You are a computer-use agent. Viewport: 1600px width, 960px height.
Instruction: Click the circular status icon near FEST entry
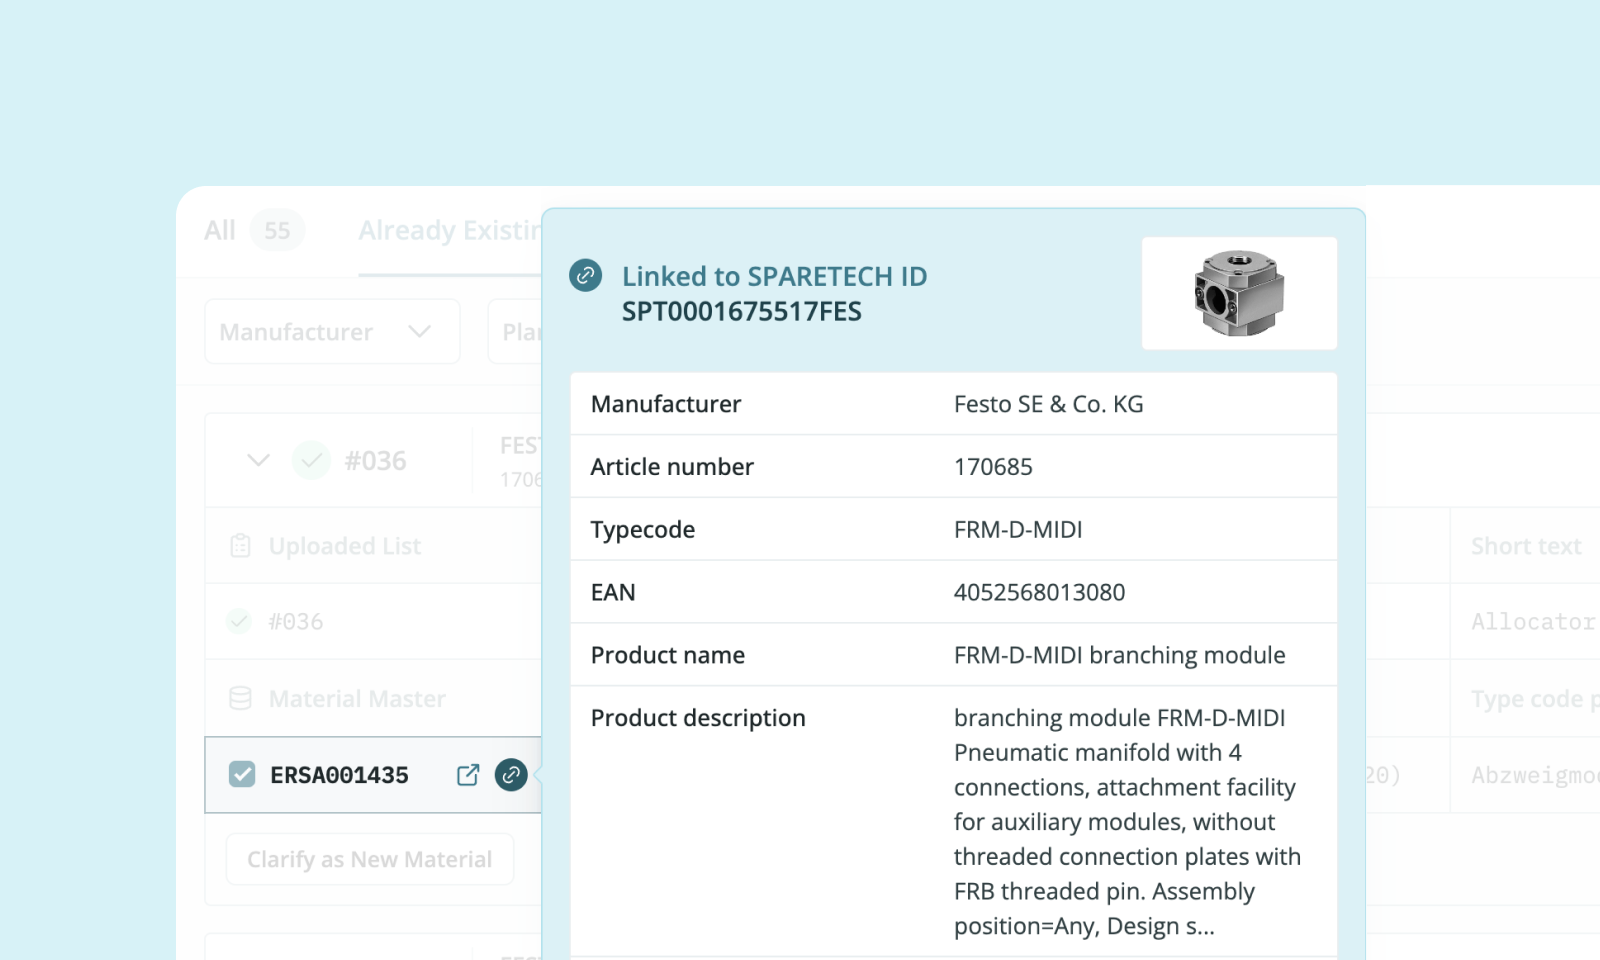click(x=311, y=460)
